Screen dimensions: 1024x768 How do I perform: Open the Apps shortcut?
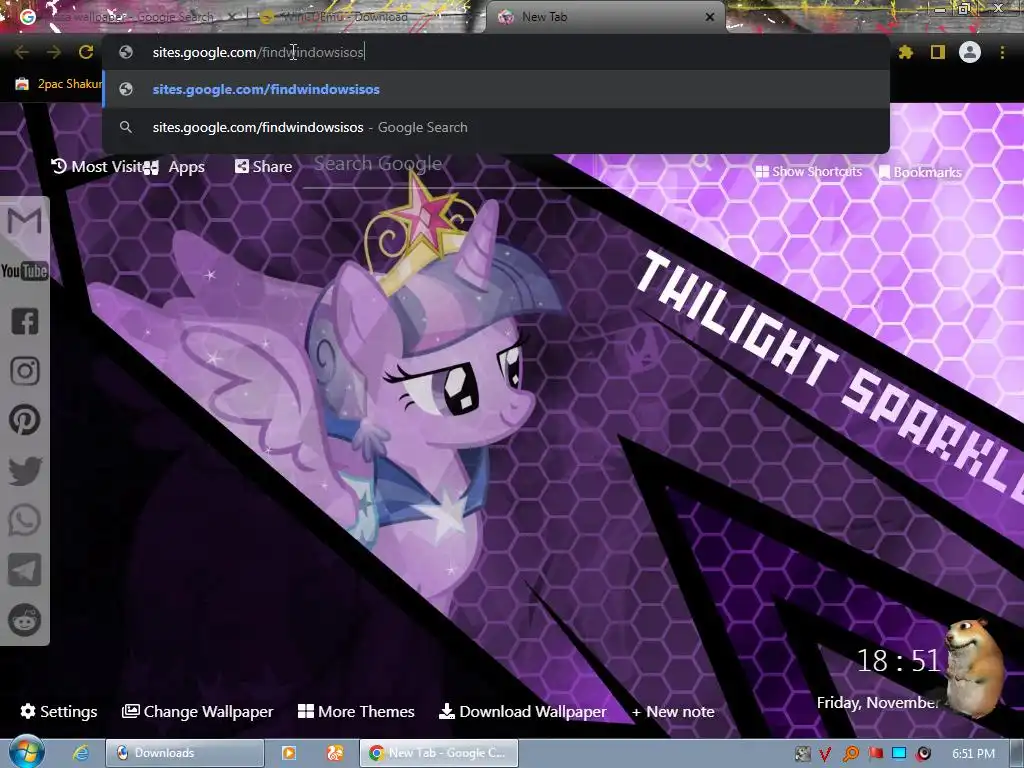(175, 167)
